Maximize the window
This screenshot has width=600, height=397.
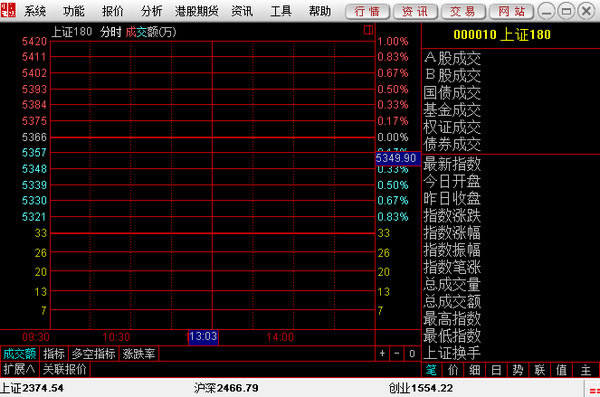[566, 11]
